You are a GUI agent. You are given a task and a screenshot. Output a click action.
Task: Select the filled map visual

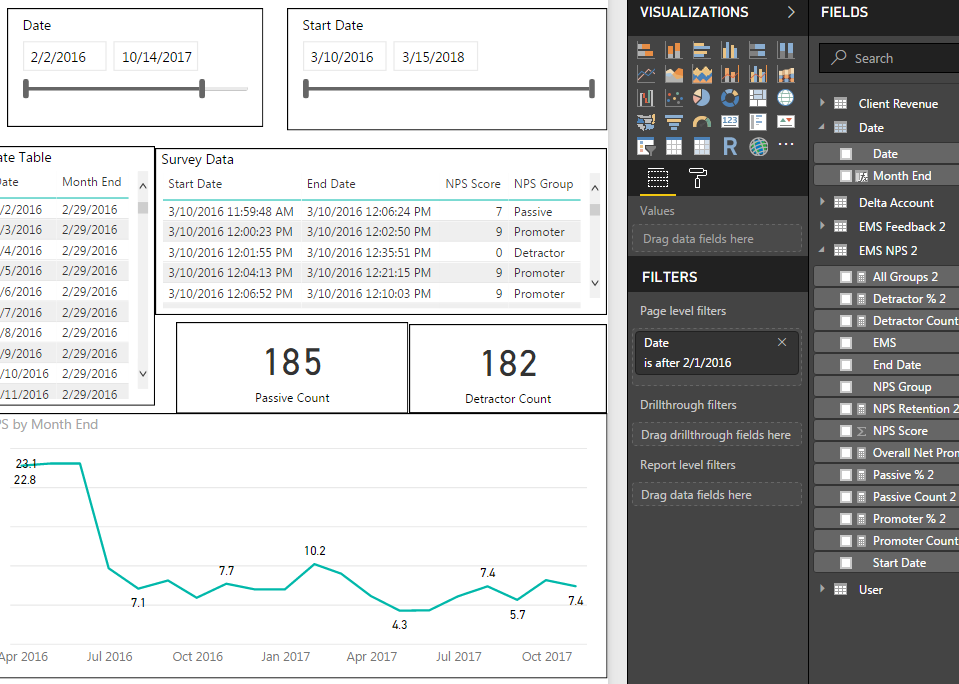645,122
